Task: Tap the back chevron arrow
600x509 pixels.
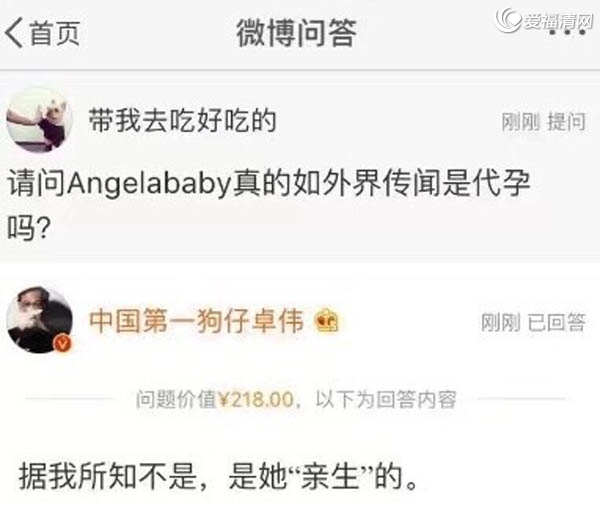Action: pos(14,33)
